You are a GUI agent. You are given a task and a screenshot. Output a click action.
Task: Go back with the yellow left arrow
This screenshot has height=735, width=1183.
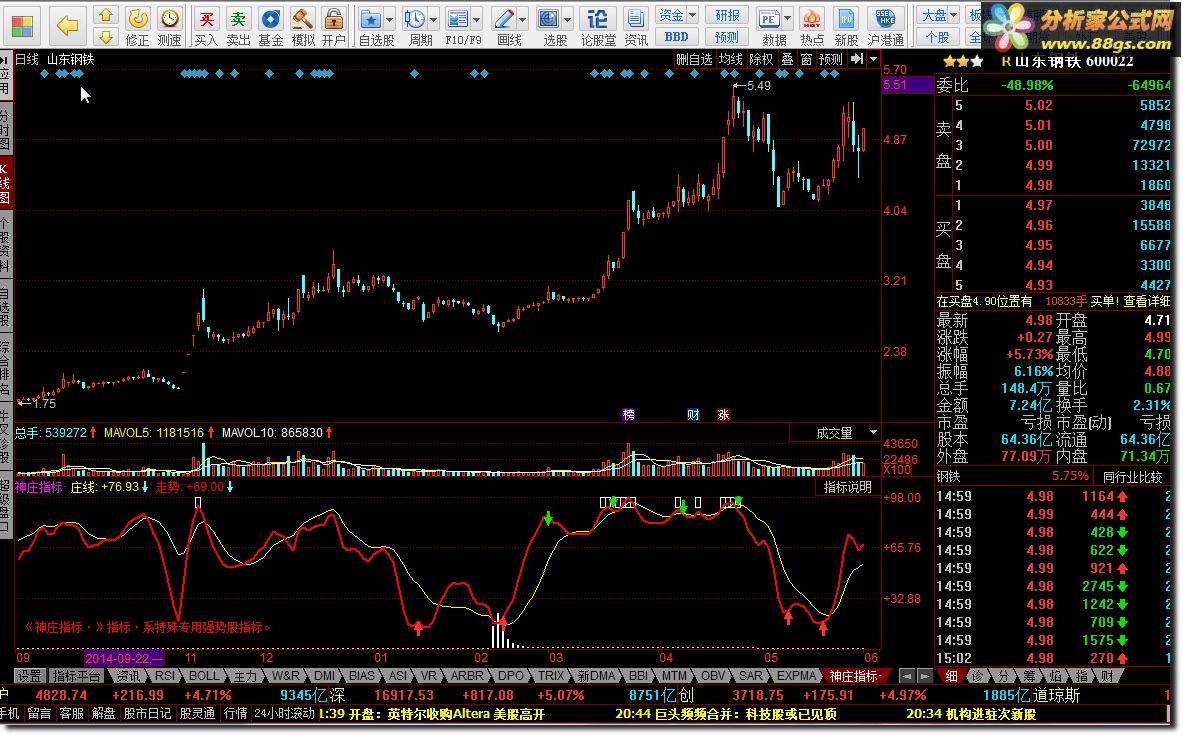[67, 26]
